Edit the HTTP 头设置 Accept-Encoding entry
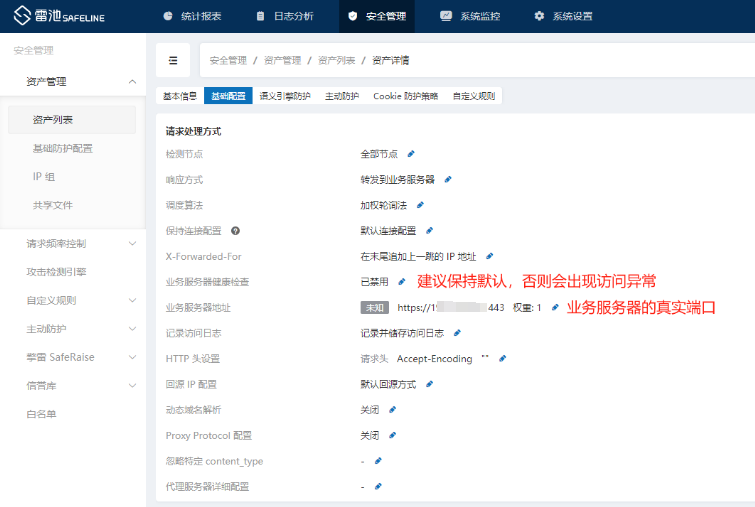755x507 pixels. 503,359
